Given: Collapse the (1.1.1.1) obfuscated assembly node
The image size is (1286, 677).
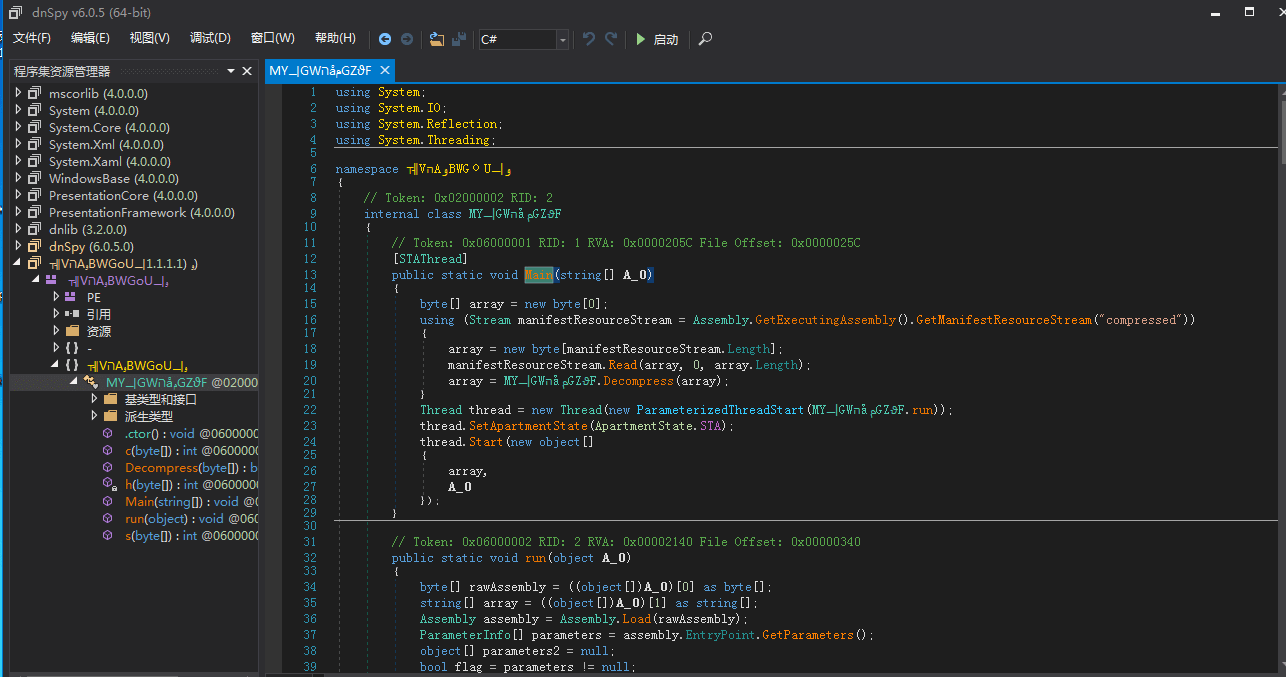Looking at the screenshot, I should tap(17, 263).
